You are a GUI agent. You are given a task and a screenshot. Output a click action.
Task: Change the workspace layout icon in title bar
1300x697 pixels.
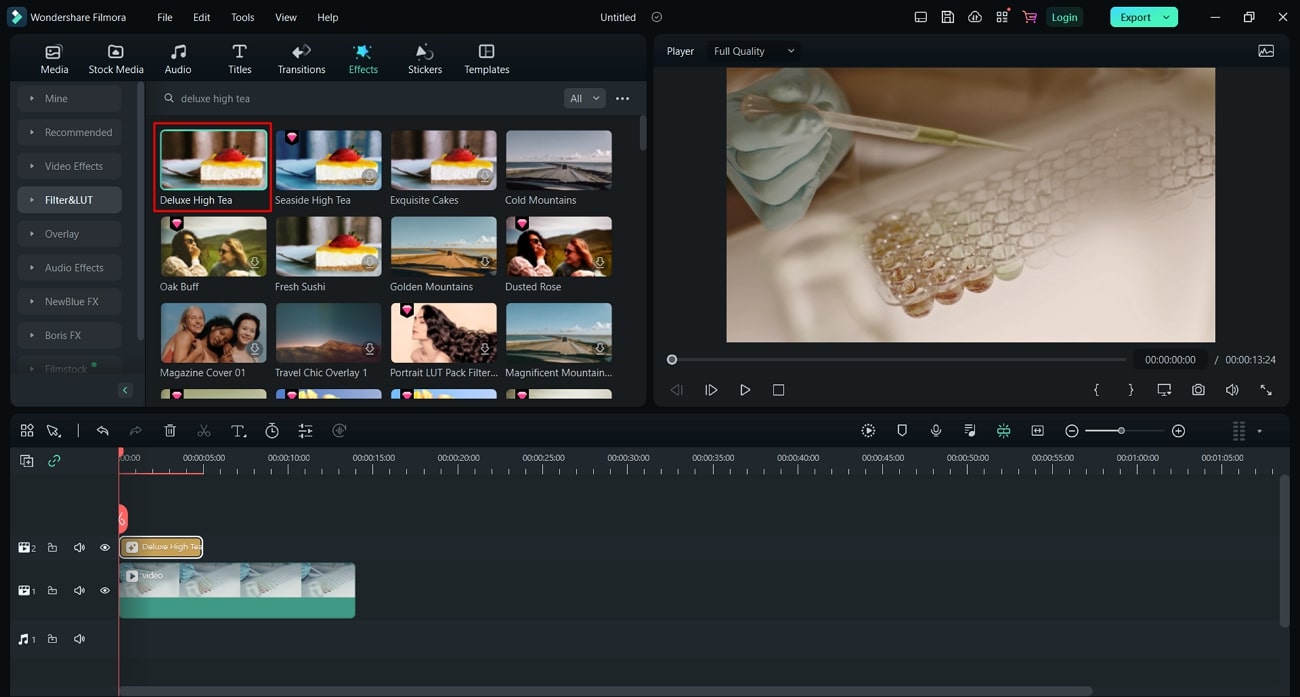click(x=921, y=17)
